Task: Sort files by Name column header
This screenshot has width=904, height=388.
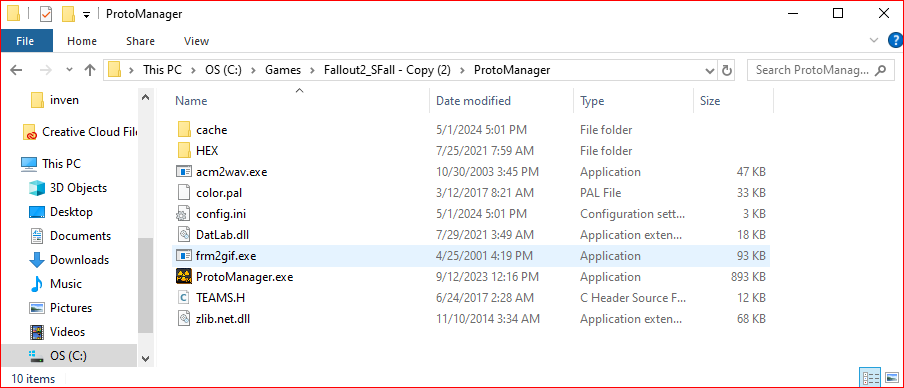Action: point(300,101)
